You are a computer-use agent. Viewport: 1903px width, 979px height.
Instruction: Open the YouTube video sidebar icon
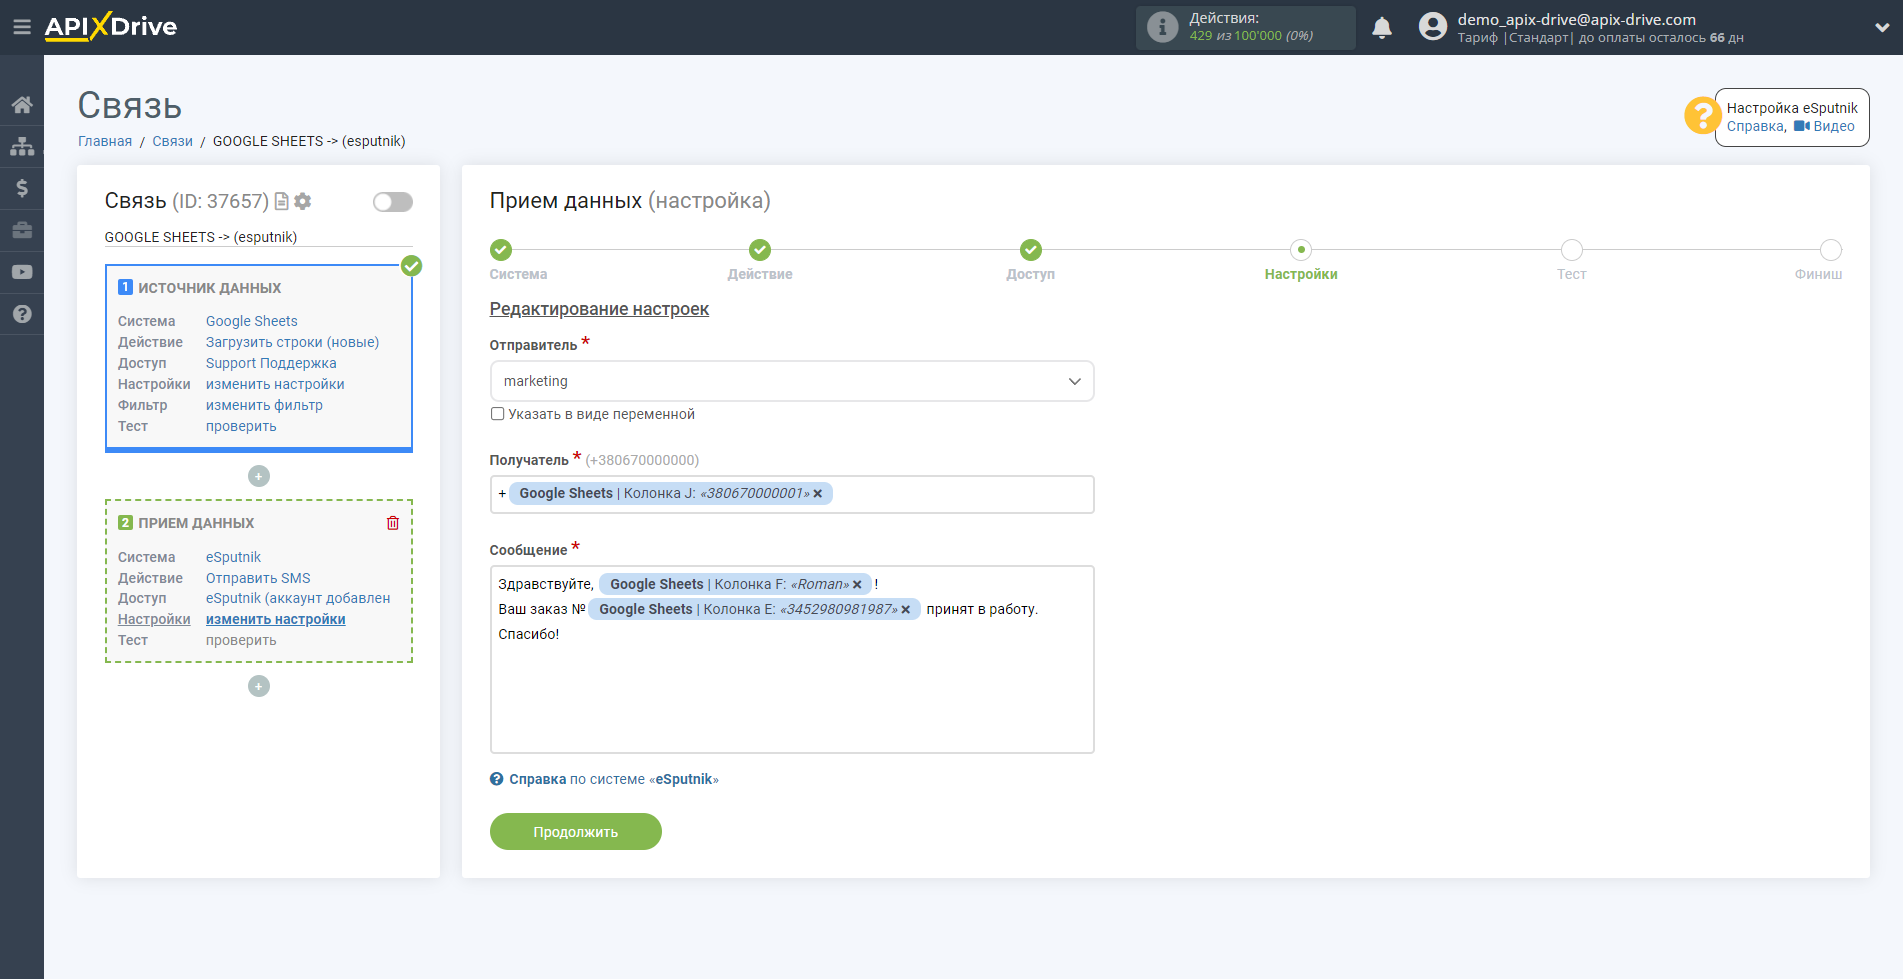pos(22,272)
